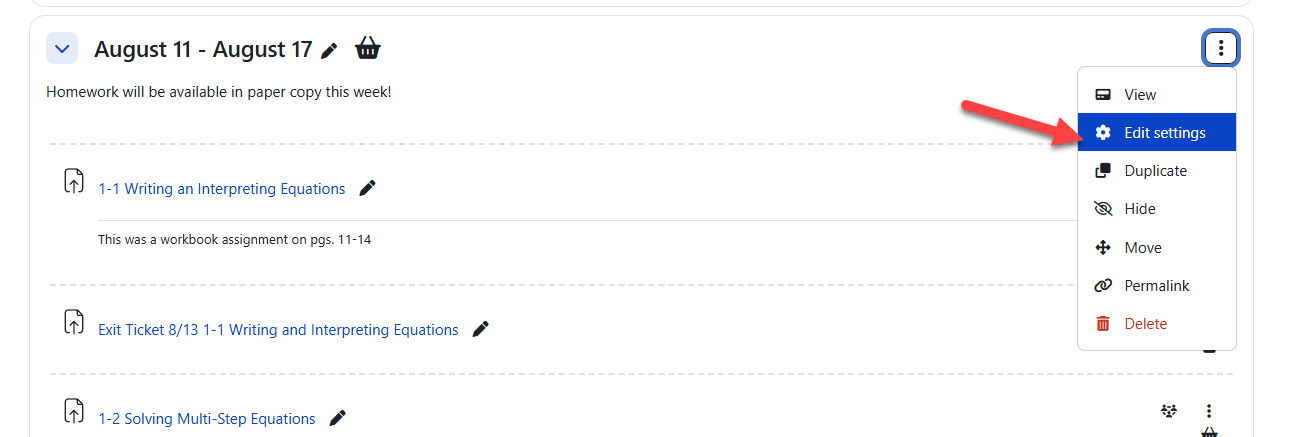Screen dimensions: 1291x437
Task: Collapse the August 11 - August 17 section
Action: click(62, 48)
